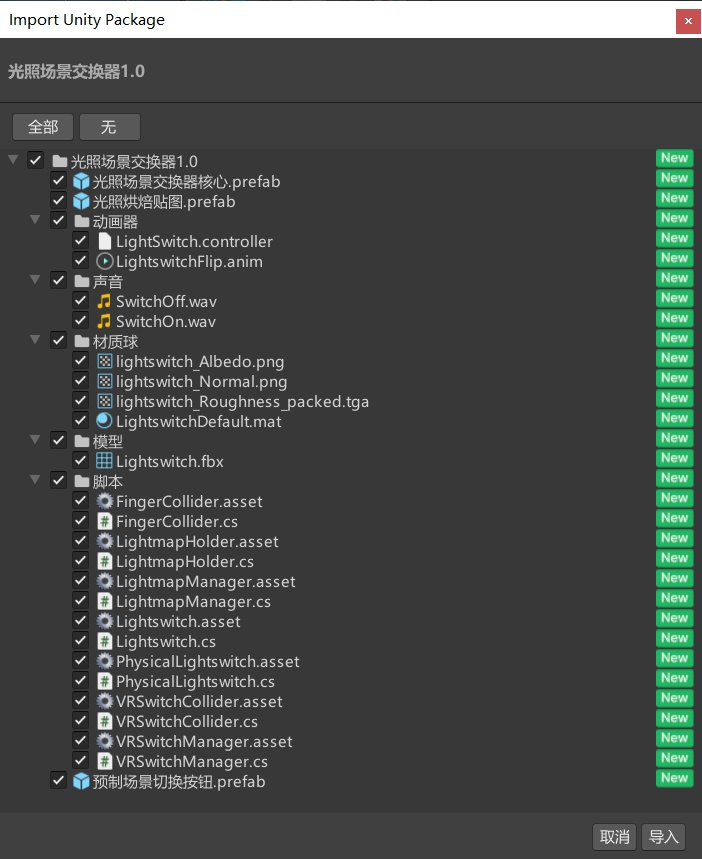This screenshot has height=859, width=702.
Task: Select the PhysicalLightswitch.asset file name
Action: click(x=208, y=661)
